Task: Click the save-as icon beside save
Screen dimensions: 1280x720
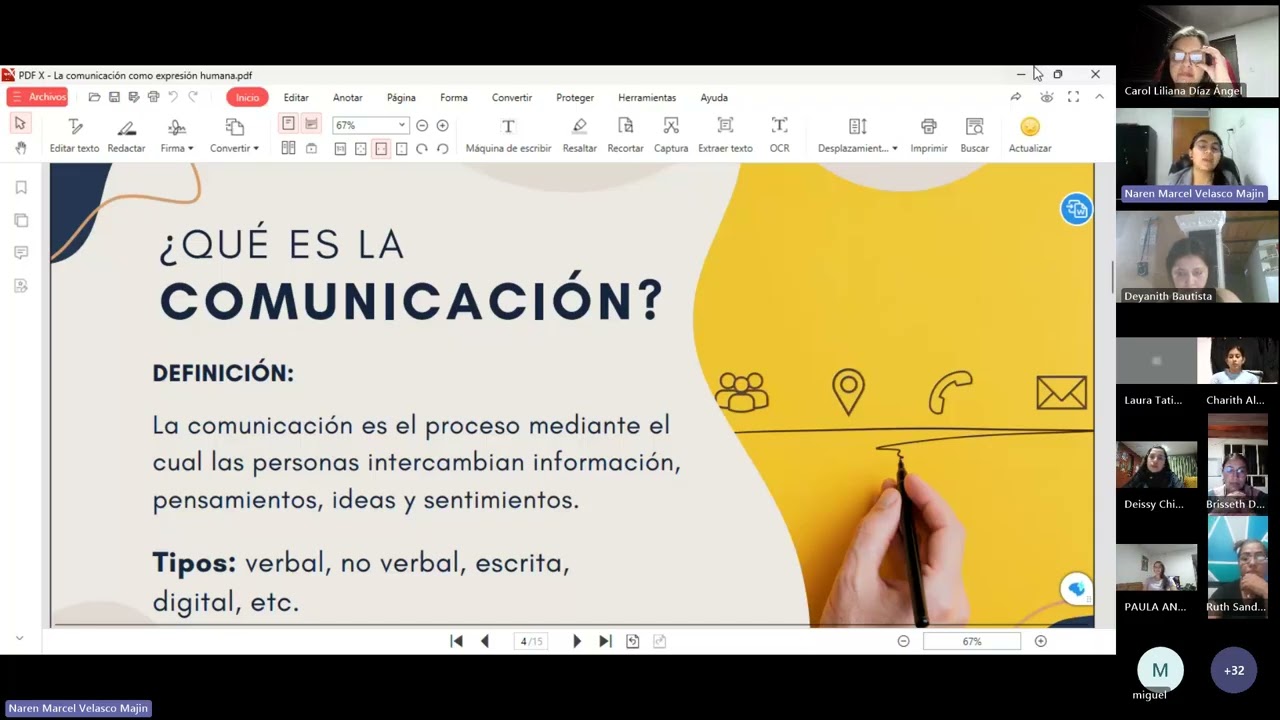Action: [133, 97]
